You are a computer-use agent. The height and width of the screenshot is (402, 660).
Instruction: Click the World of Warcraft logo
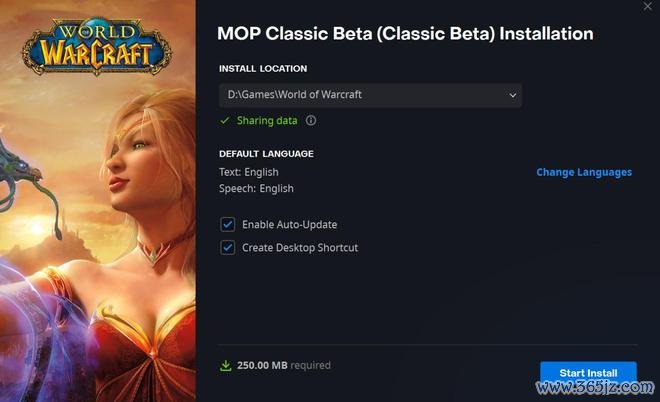click(97, 47)
